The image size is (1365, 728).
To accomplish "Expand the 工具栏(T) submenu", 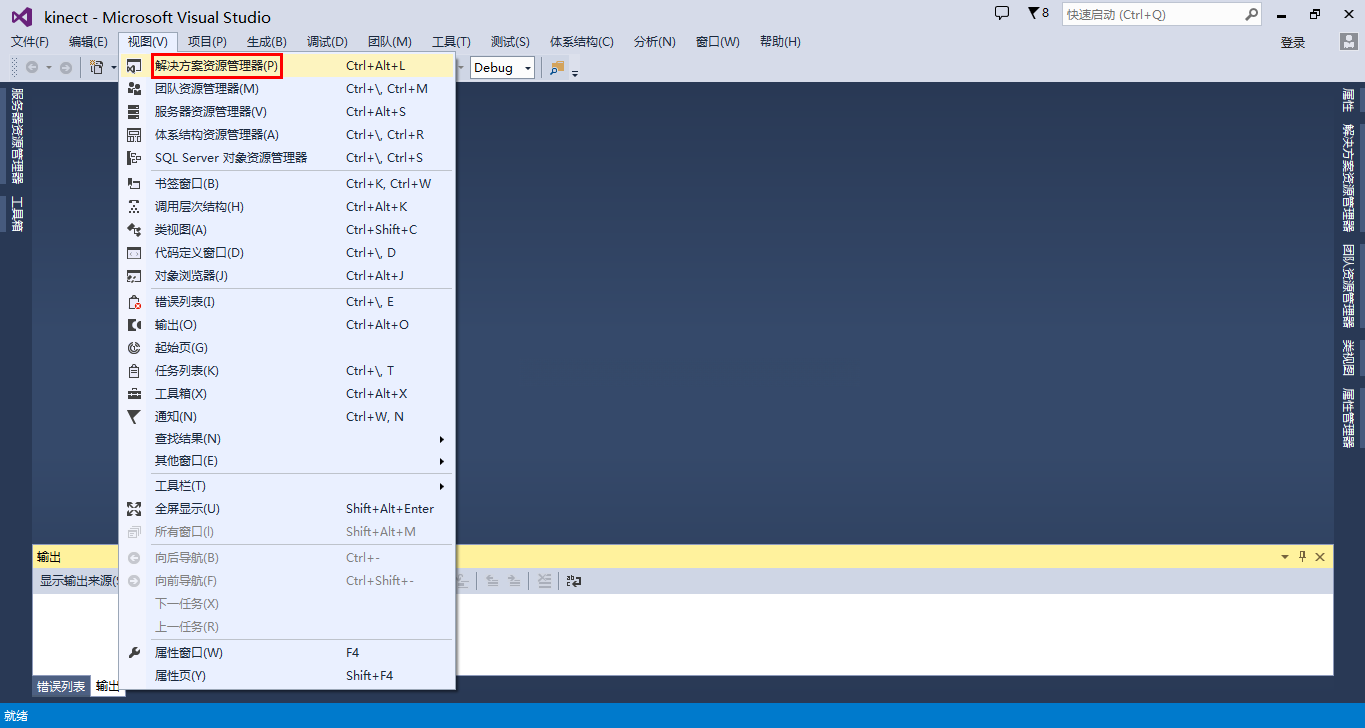I will 442,486.
